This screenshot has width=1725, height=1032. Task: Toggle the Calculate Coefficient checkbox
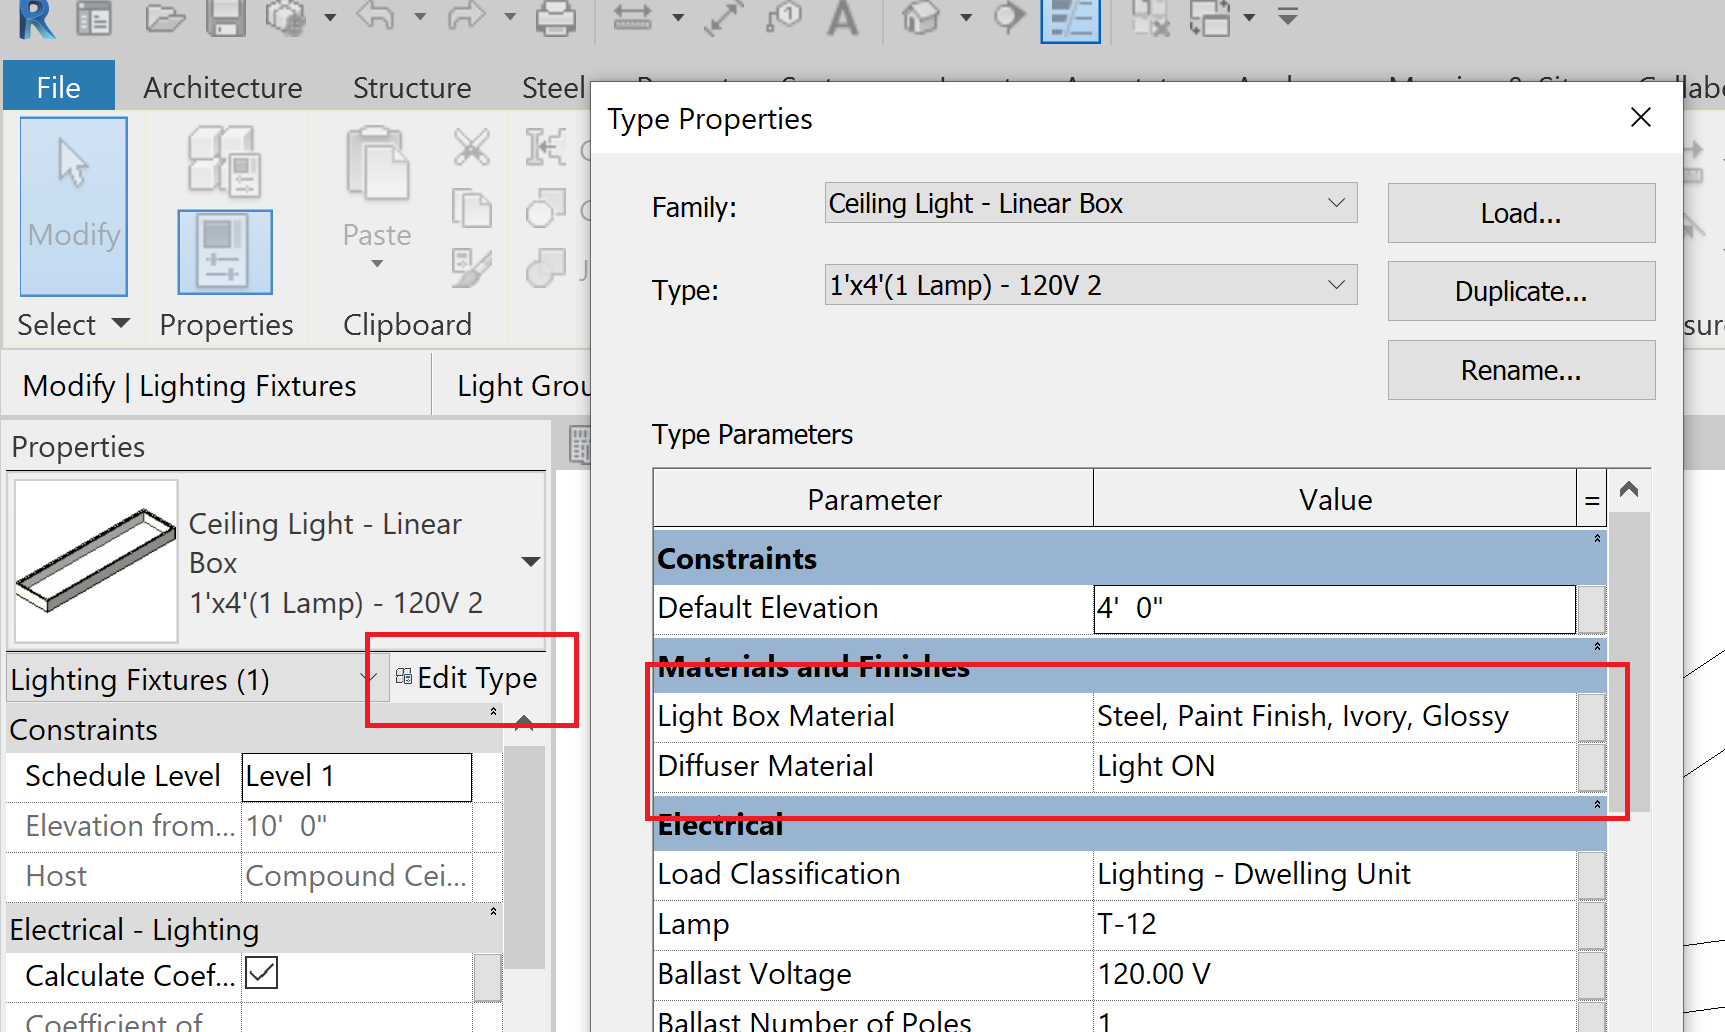click(260, 972)
